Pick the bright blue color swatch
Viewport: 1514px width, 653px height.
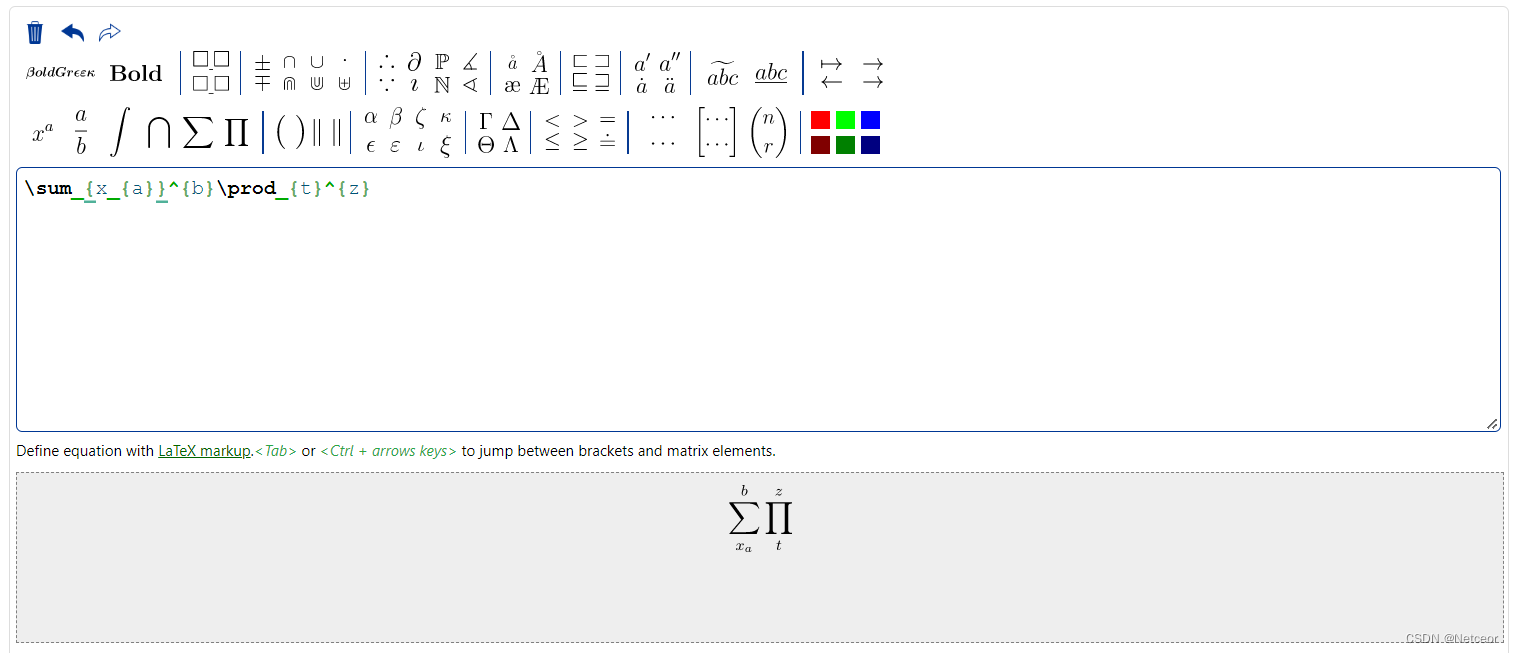tap(870, 120)
